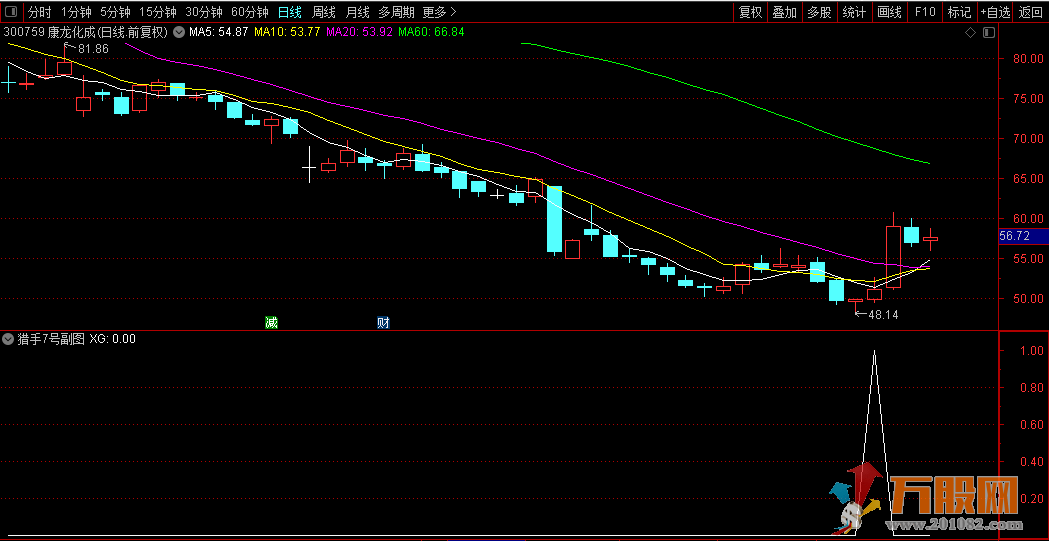Screen dimensions: 1049x541
Task: Select the 60分钟 period tab
Action: pos(250,11)
